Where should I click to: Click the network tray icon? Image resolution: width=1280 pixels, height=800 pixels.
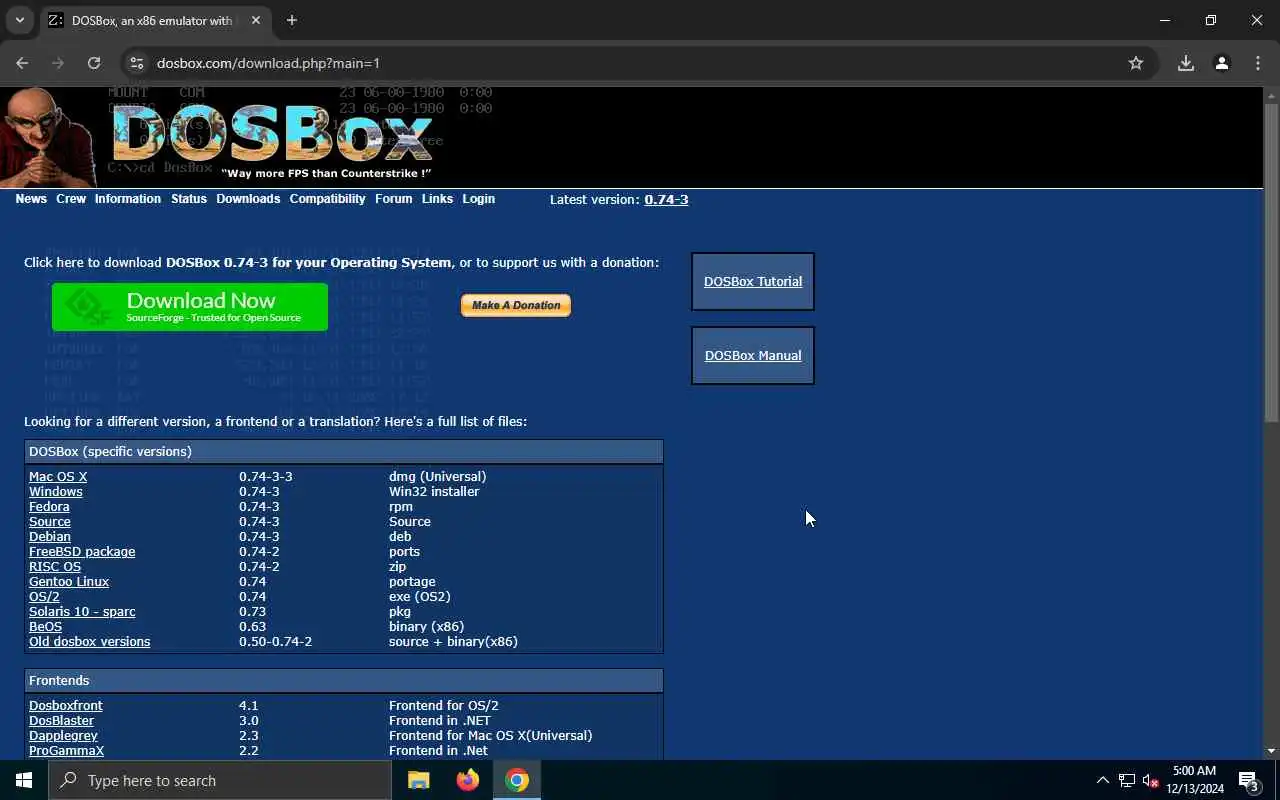tap(1127, 780)
